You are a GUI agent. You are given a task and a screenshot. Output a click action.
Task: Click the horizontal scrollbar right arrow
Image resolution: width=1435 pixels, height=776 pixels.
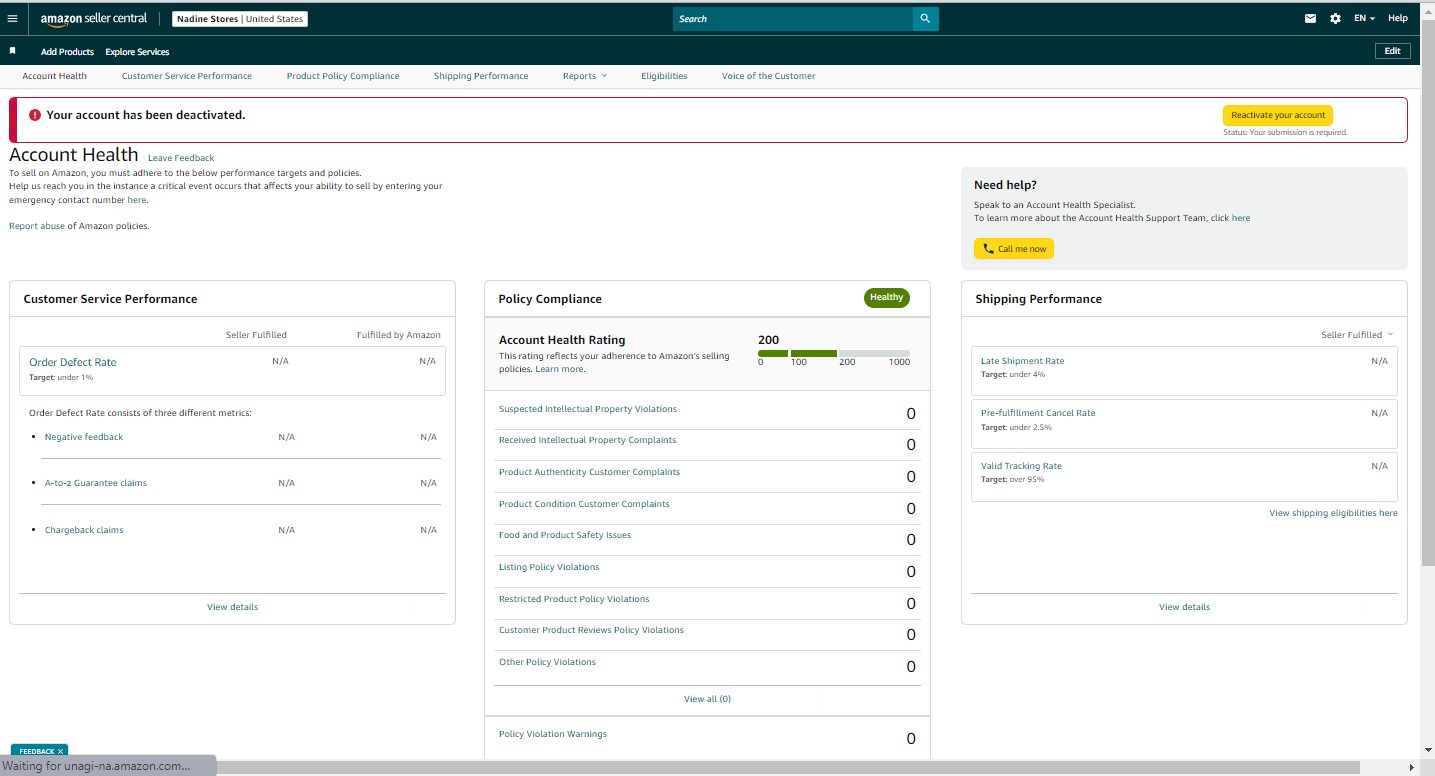pos(1412,767)
